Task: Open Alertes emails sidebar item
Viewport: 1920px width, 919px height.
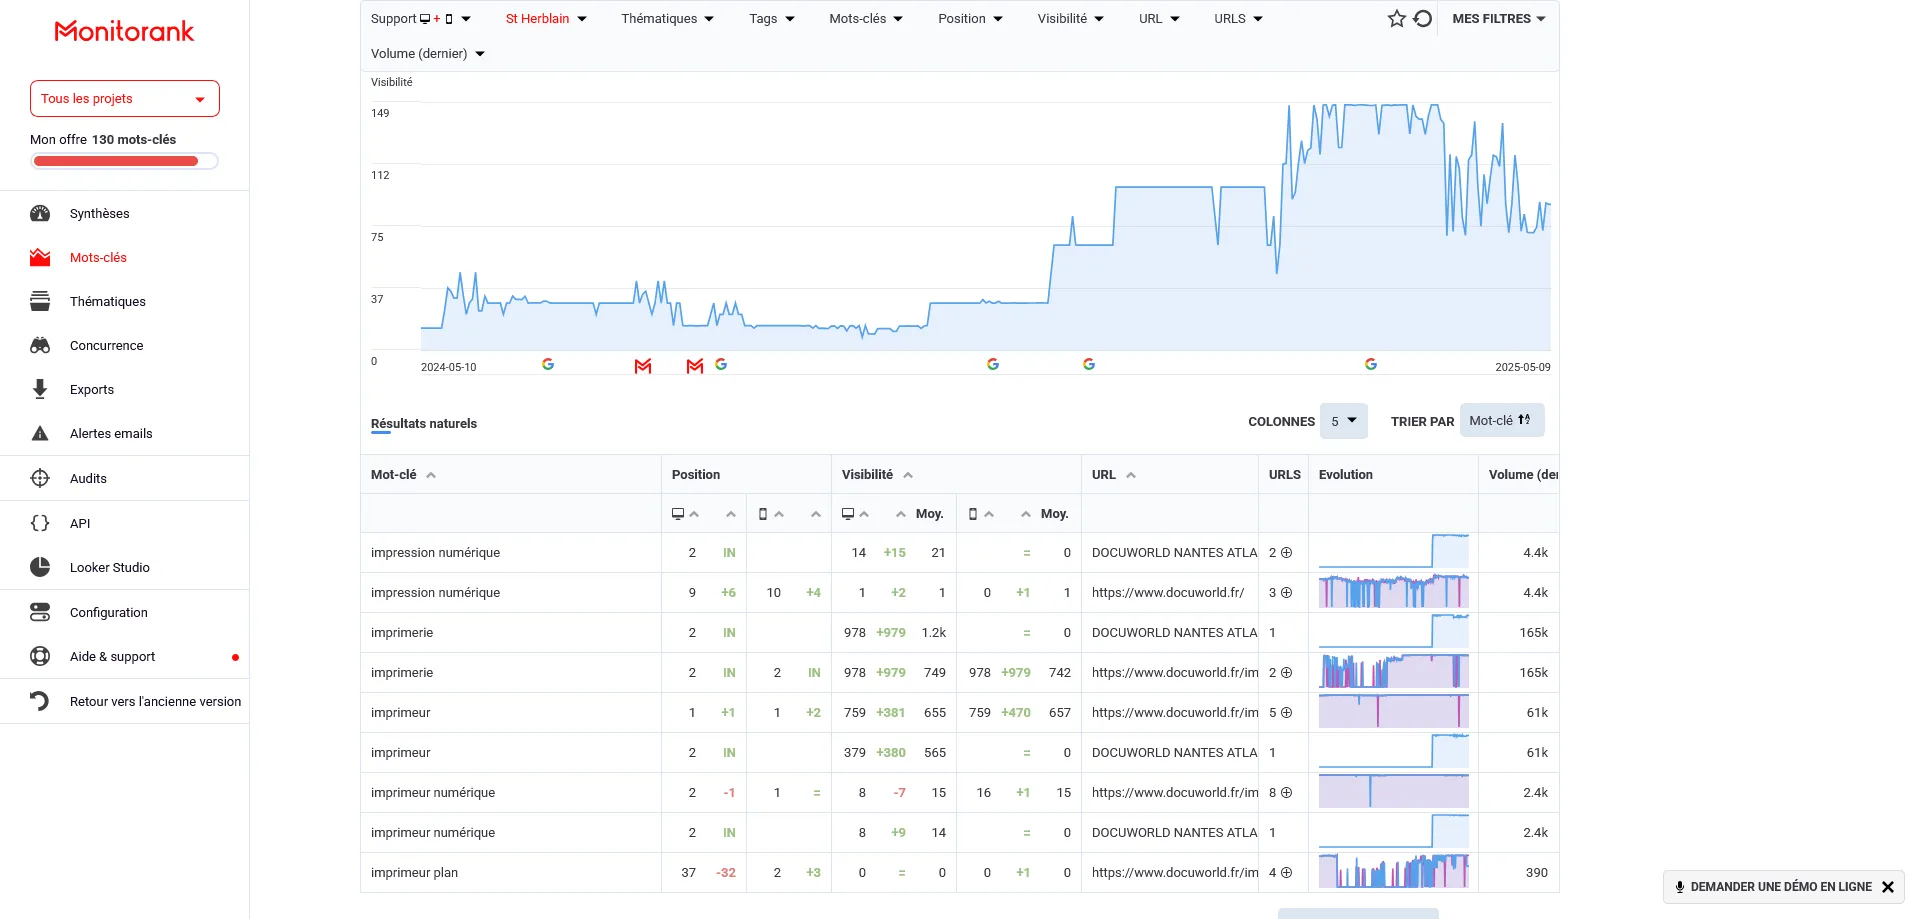Action: tap(111, 433)
